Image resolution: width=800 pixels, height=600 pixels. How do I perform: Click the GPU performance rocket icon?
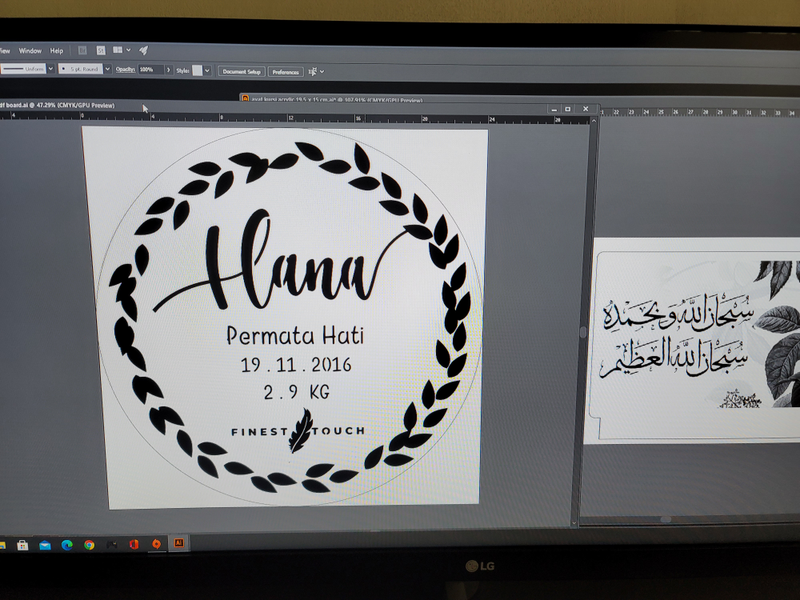pos(144,50)
